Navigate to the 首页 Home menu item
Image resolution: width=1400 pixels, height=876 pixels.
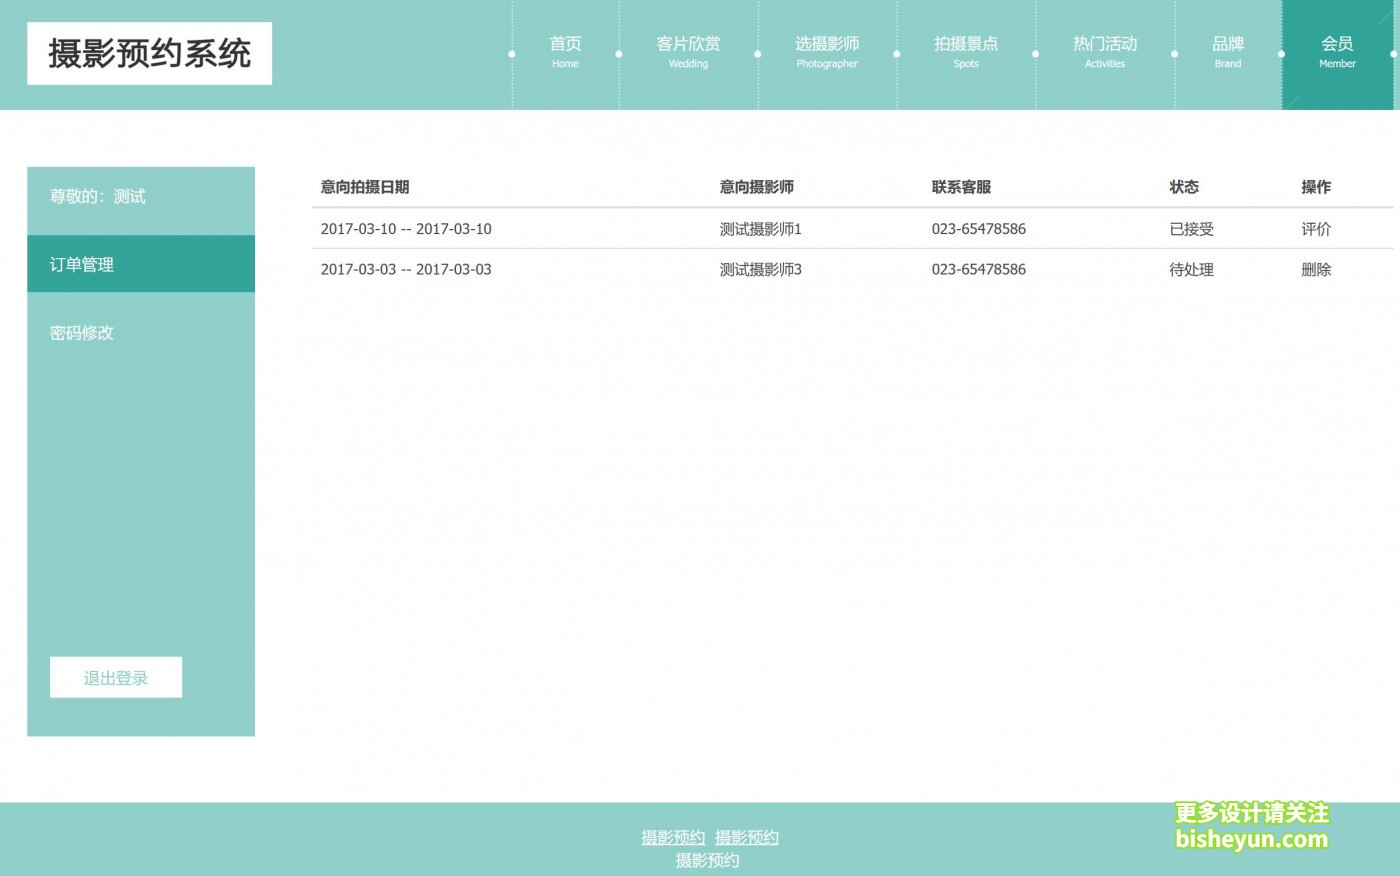click(565, 52)
